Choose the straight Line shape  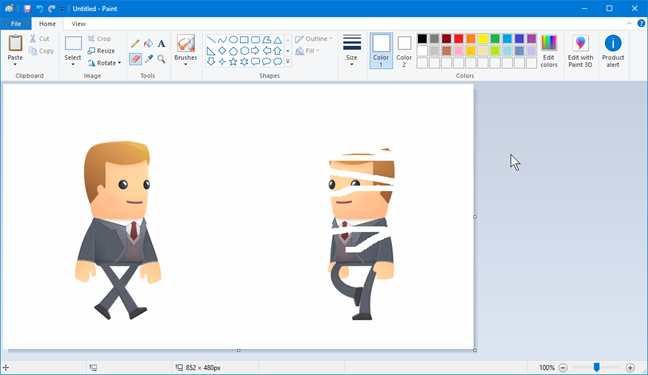click(211, 40)
